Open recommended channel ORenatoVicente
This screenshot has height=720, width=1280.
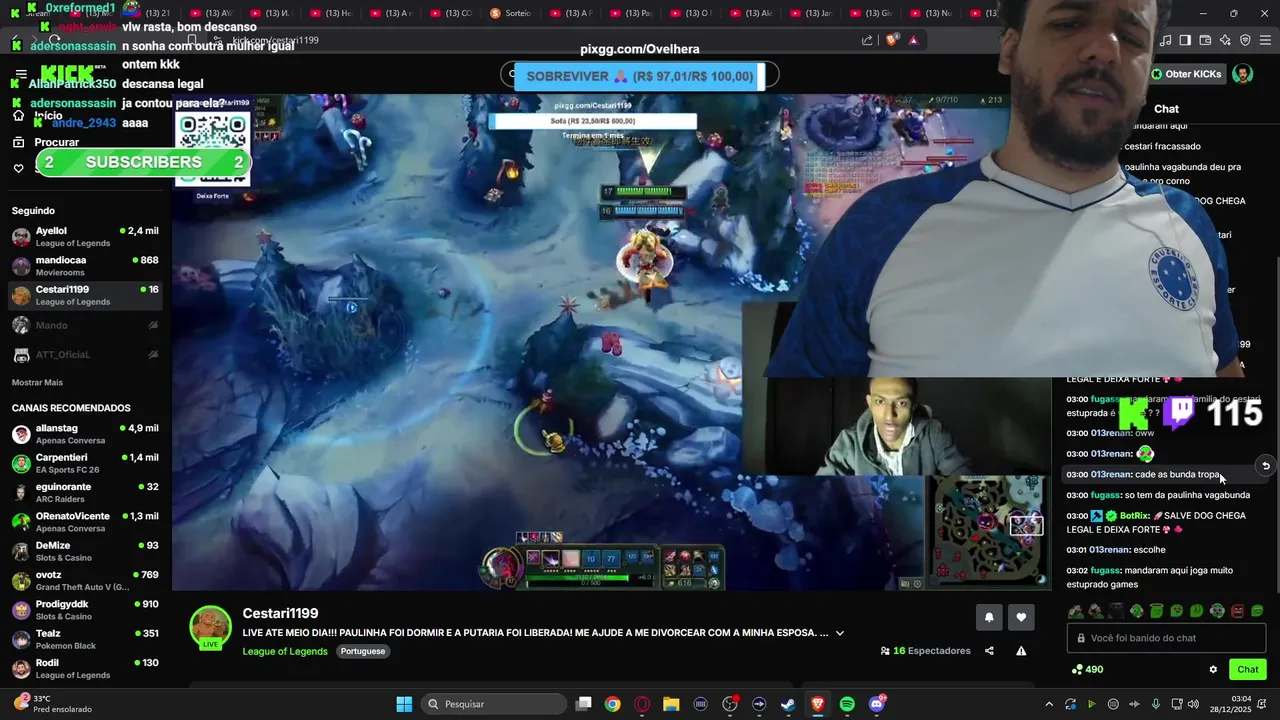[x=85, y=522]
